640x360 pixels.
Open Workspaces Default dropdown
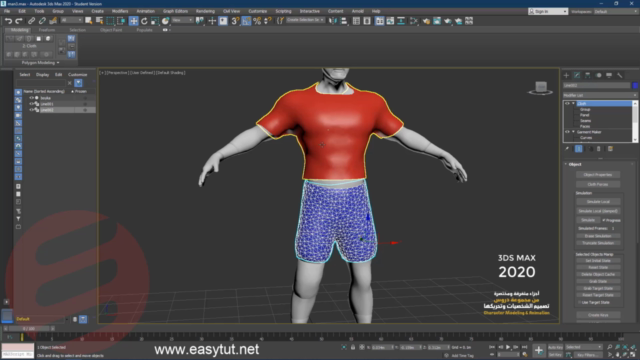coord(615,11)
